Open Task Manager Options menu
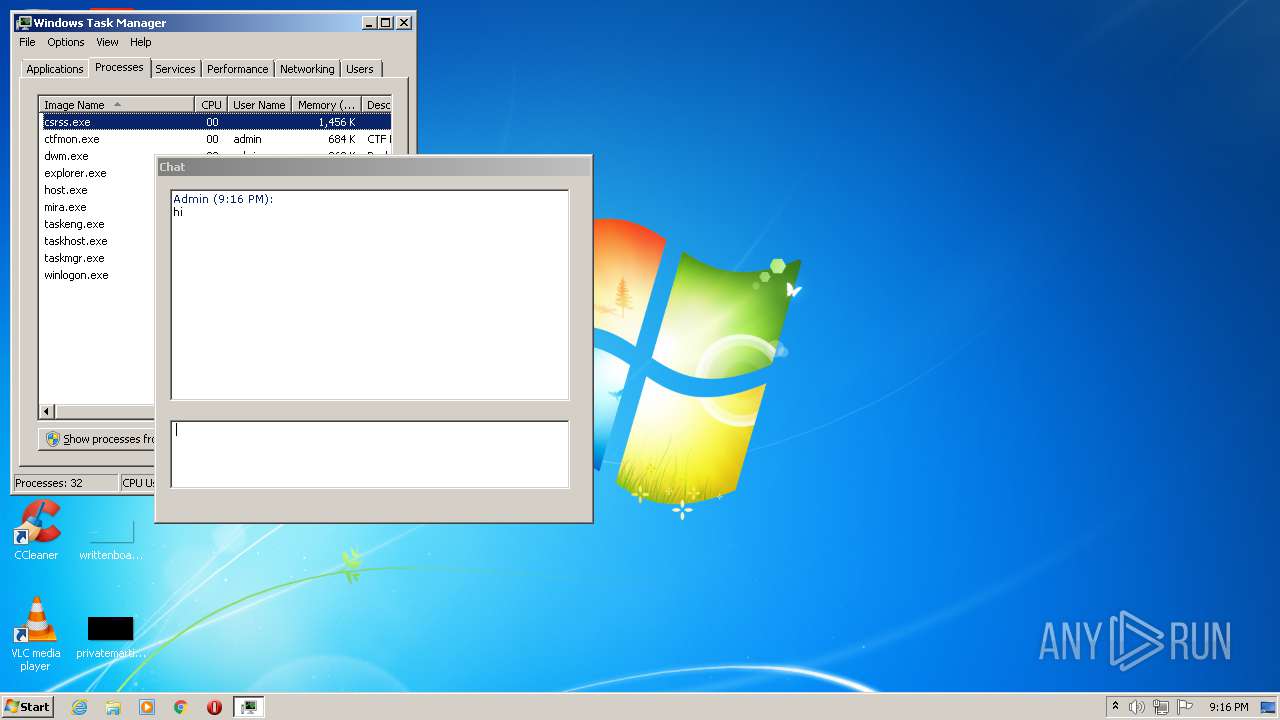This screenshot has width=1280, height=720. pyautogui.click(x=66, y=42)
